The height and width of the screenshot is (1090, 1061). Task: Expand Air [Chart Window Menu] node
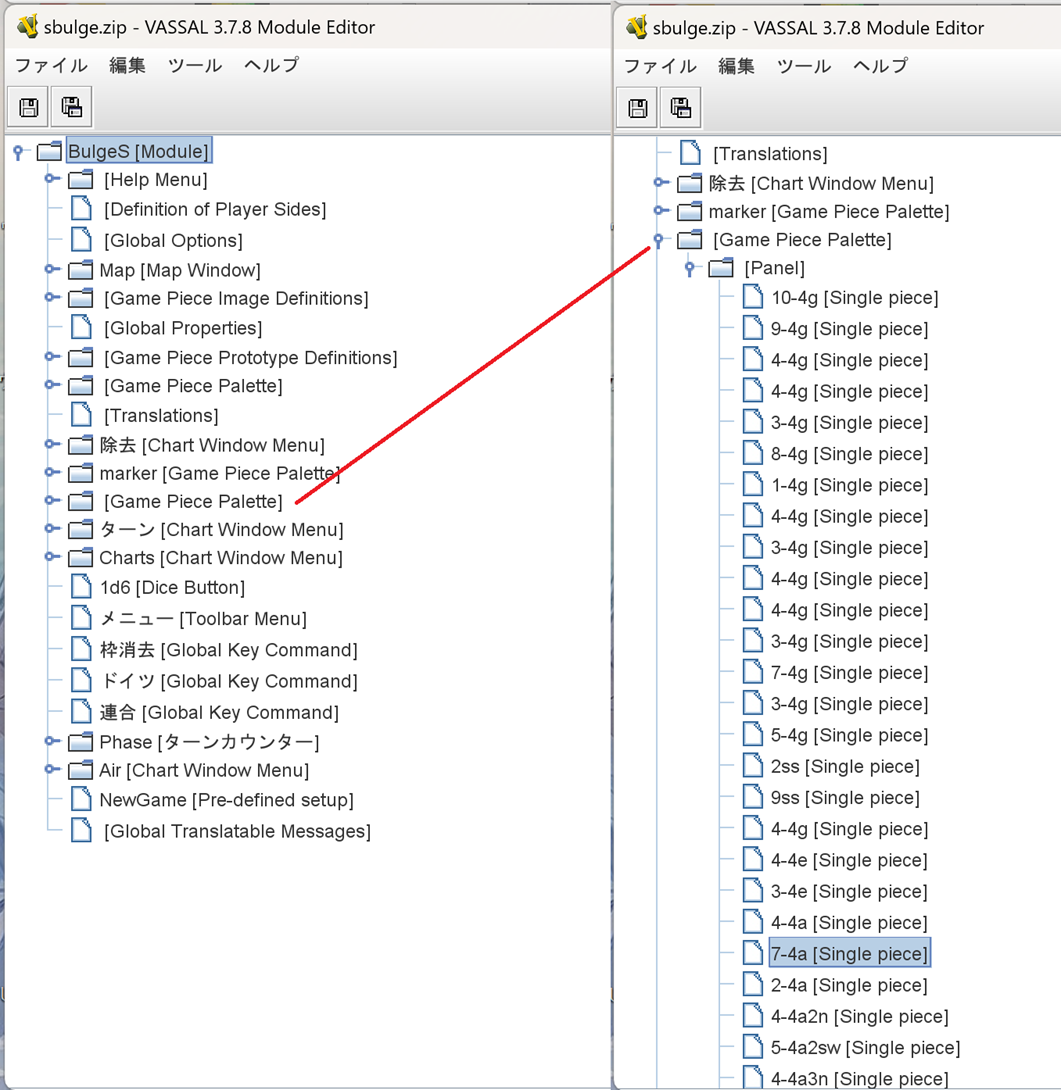(x=51, y=770)
